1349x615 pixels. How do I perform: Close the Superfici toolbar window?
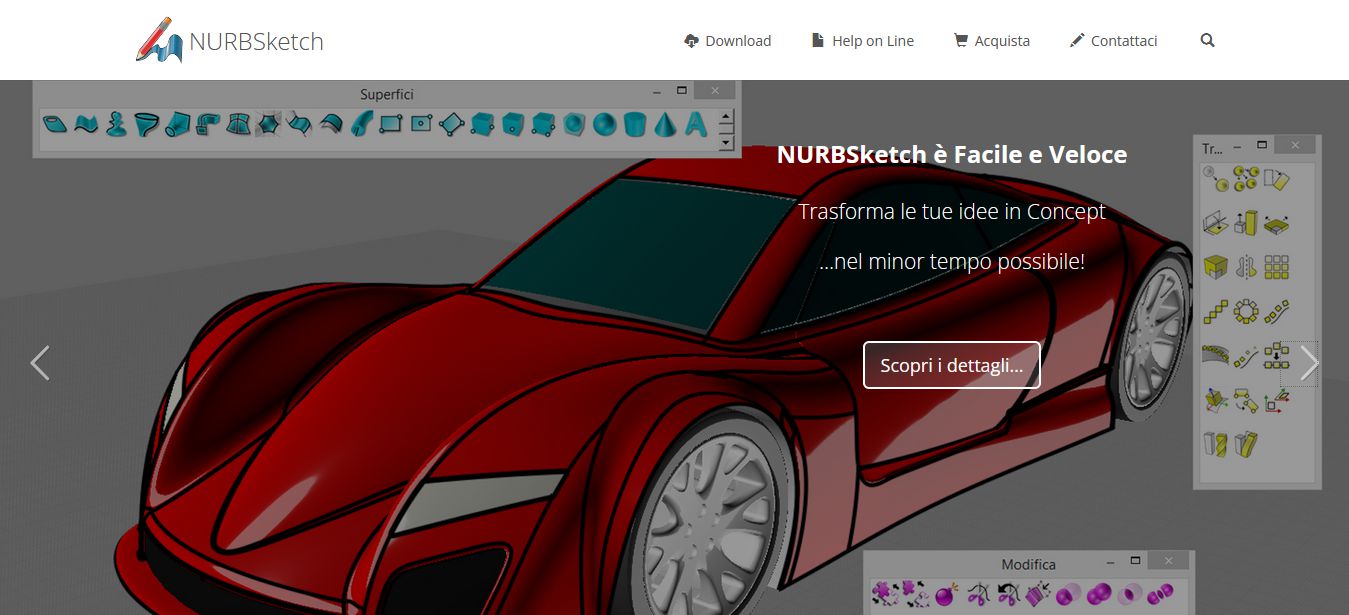[x=714, y=90]
